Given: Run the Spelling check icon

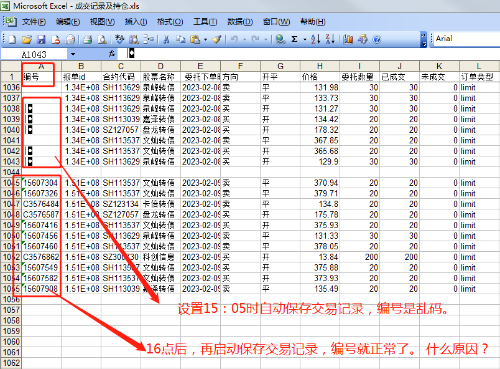Looking at the screenshot, I should pos(119,39).
